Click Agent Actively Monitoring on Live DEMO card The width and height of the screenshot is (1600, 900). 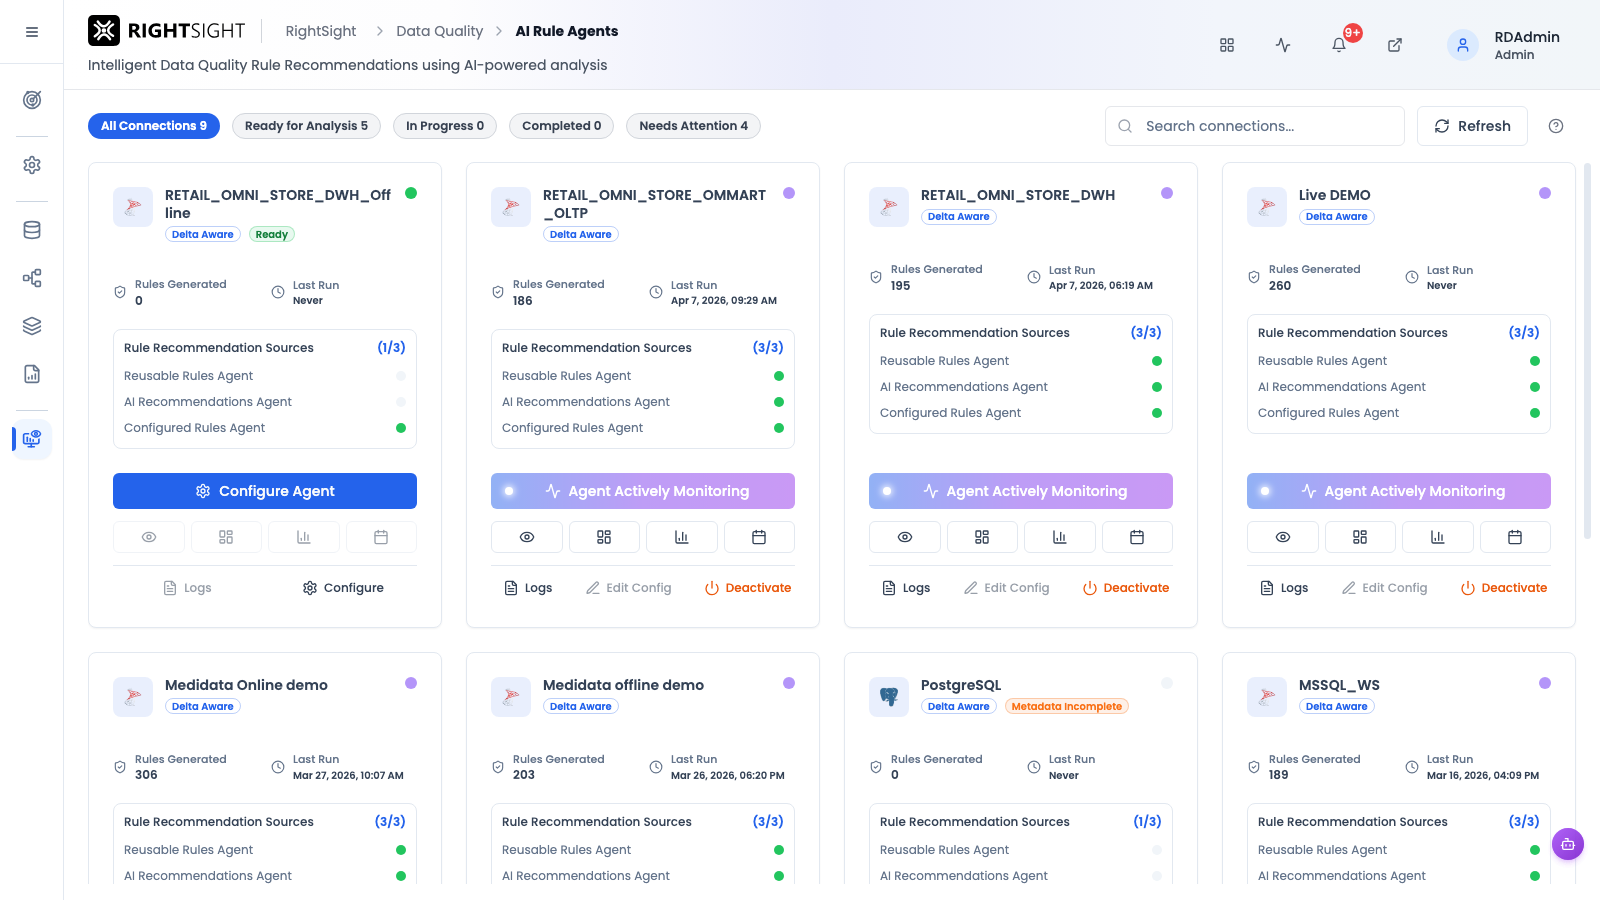tap(1399, 491)
